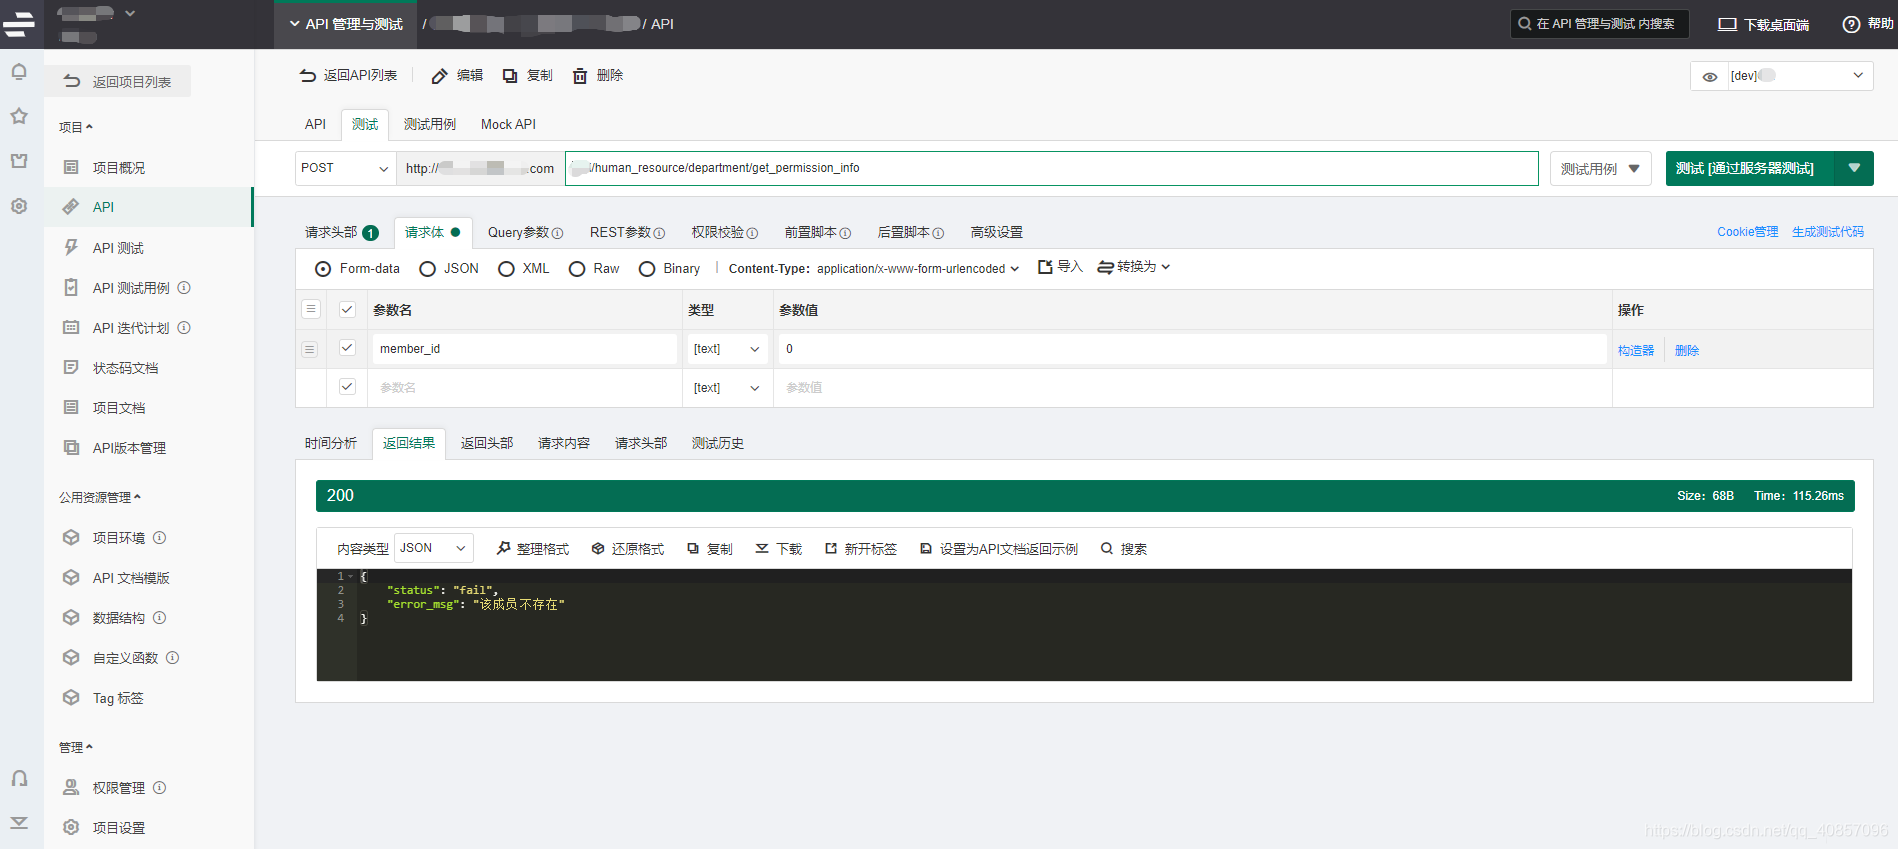Open the REST参数 tab
The image size is (1898, 849).
[x=627, y=232]
